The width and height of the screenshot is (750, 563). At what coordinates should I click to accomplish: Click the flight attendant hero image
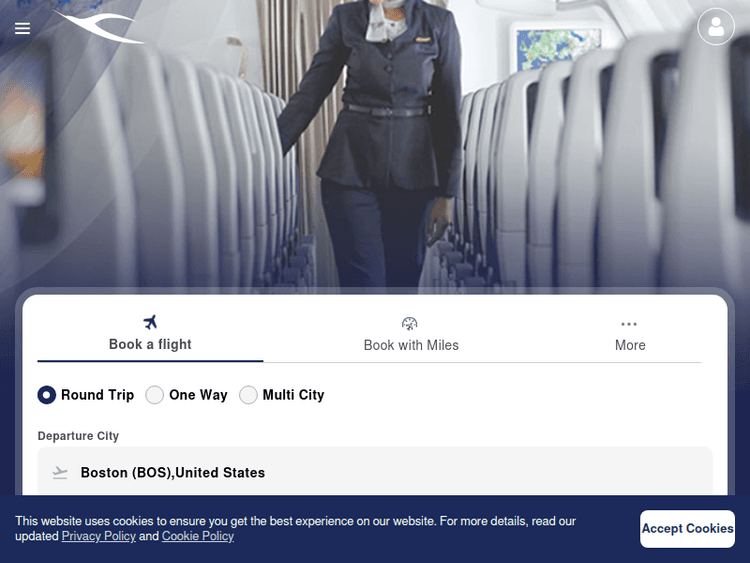click(375, 144)
